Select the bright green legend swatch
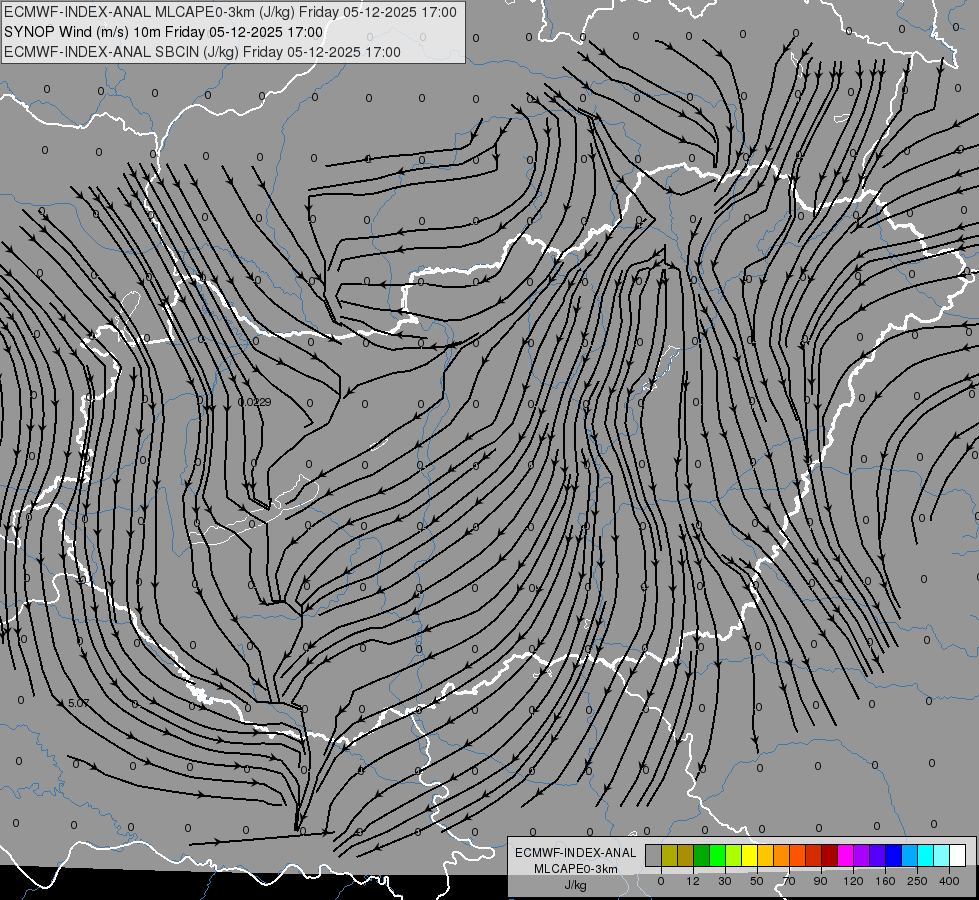Image resolution: width=979 pixels, height=900 pixels. (717, 856)
